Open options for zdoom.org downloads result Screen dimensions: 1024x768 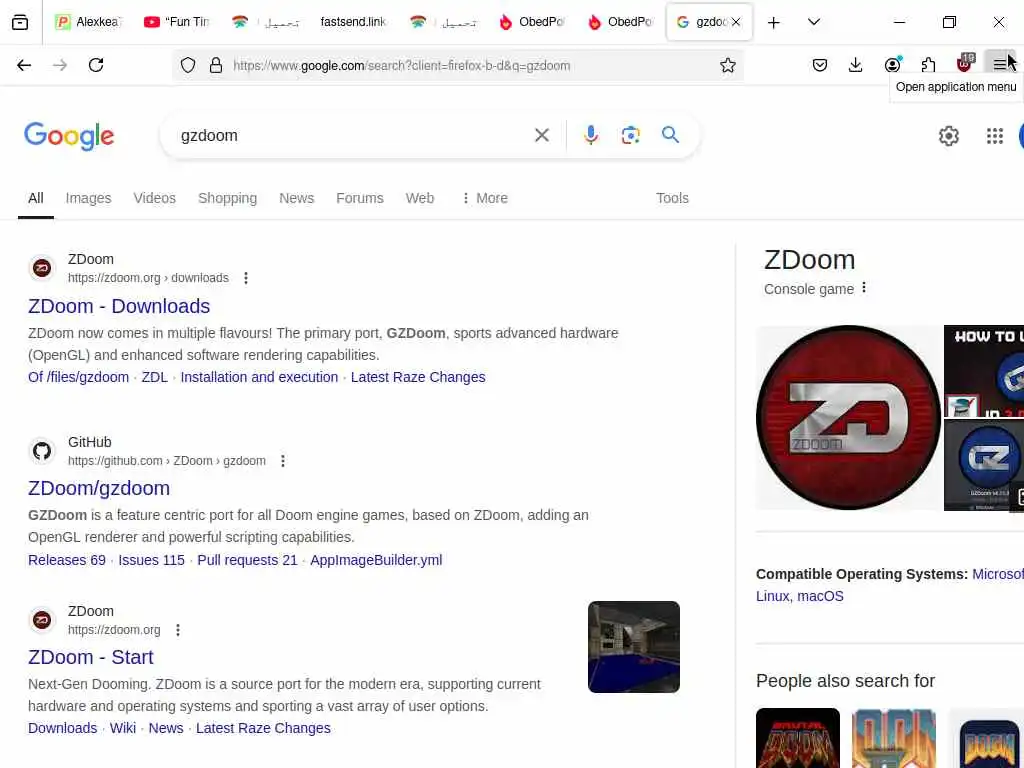pos(246,278)
